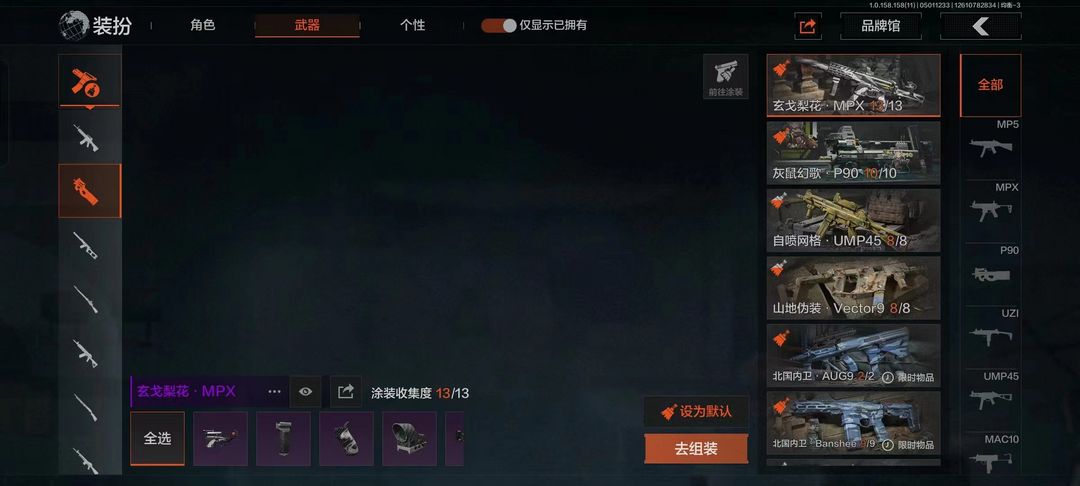Toggle the eye preview for 玄戈梨花 MPX
Screen dimensions: 1080x486
(306, 392)
